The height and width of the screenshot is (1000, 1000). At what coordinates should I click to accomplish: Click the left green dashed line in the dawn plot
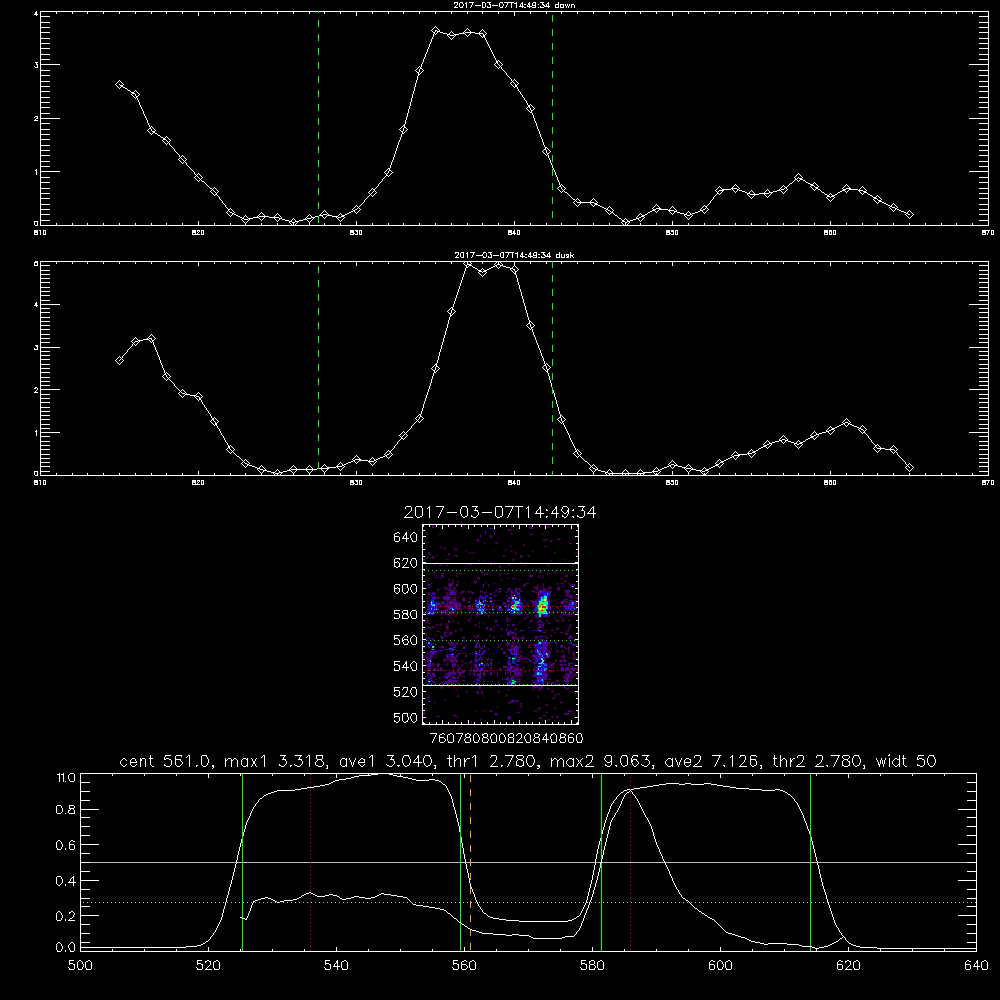[318, 118]
